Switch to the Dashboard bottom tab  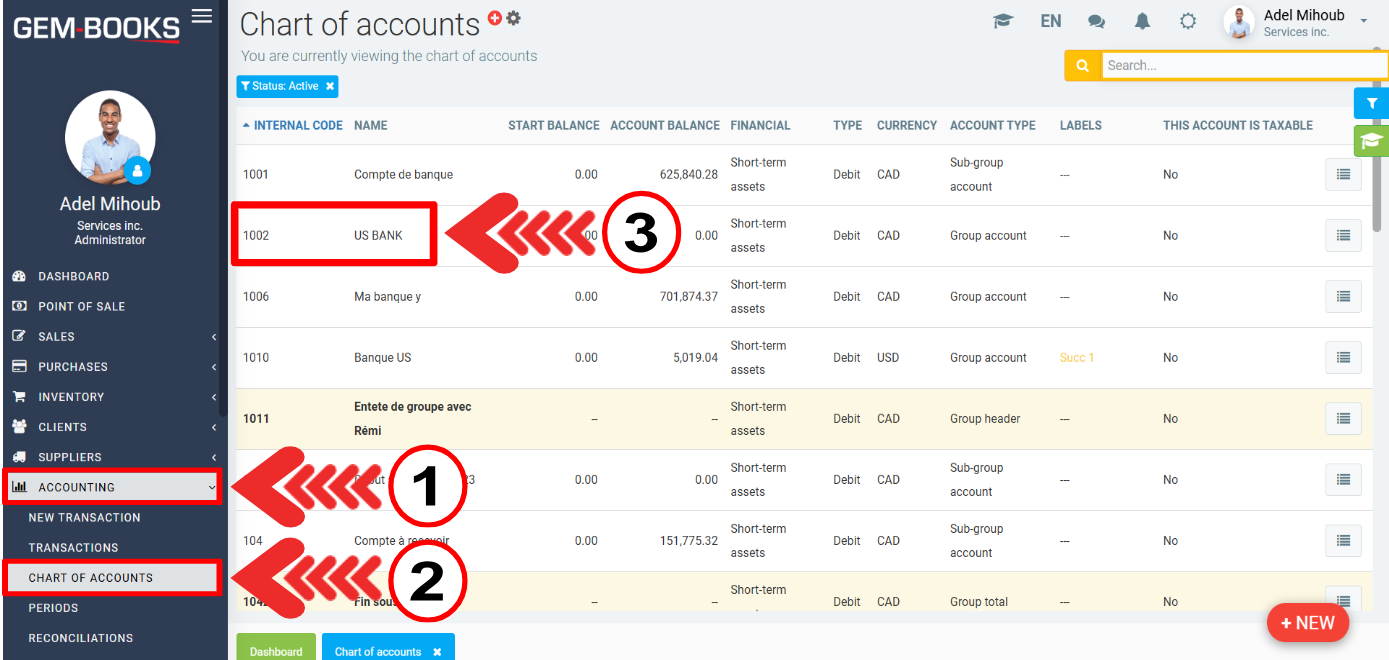pyautogui.click(x=275, y=651)
